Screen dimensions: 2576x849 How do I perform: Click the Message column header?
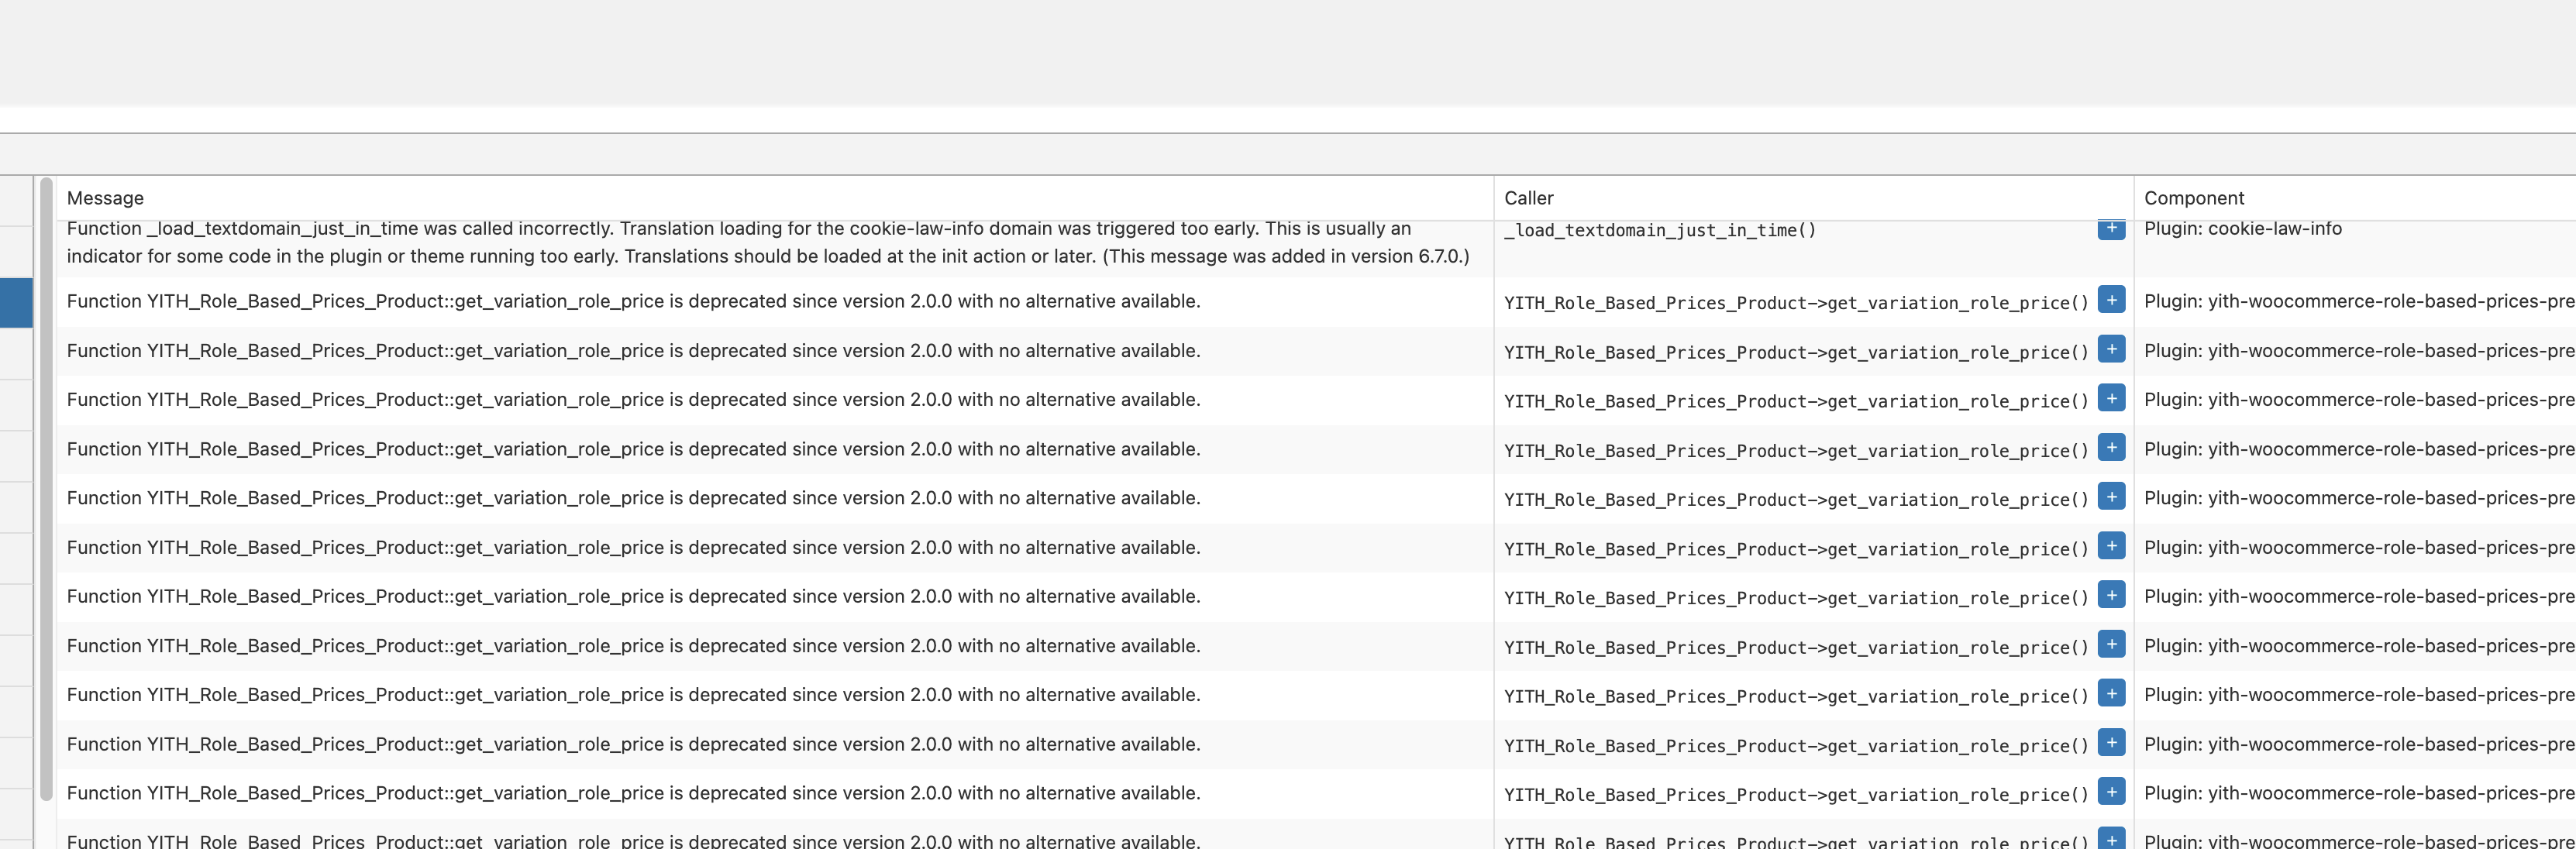105,198
